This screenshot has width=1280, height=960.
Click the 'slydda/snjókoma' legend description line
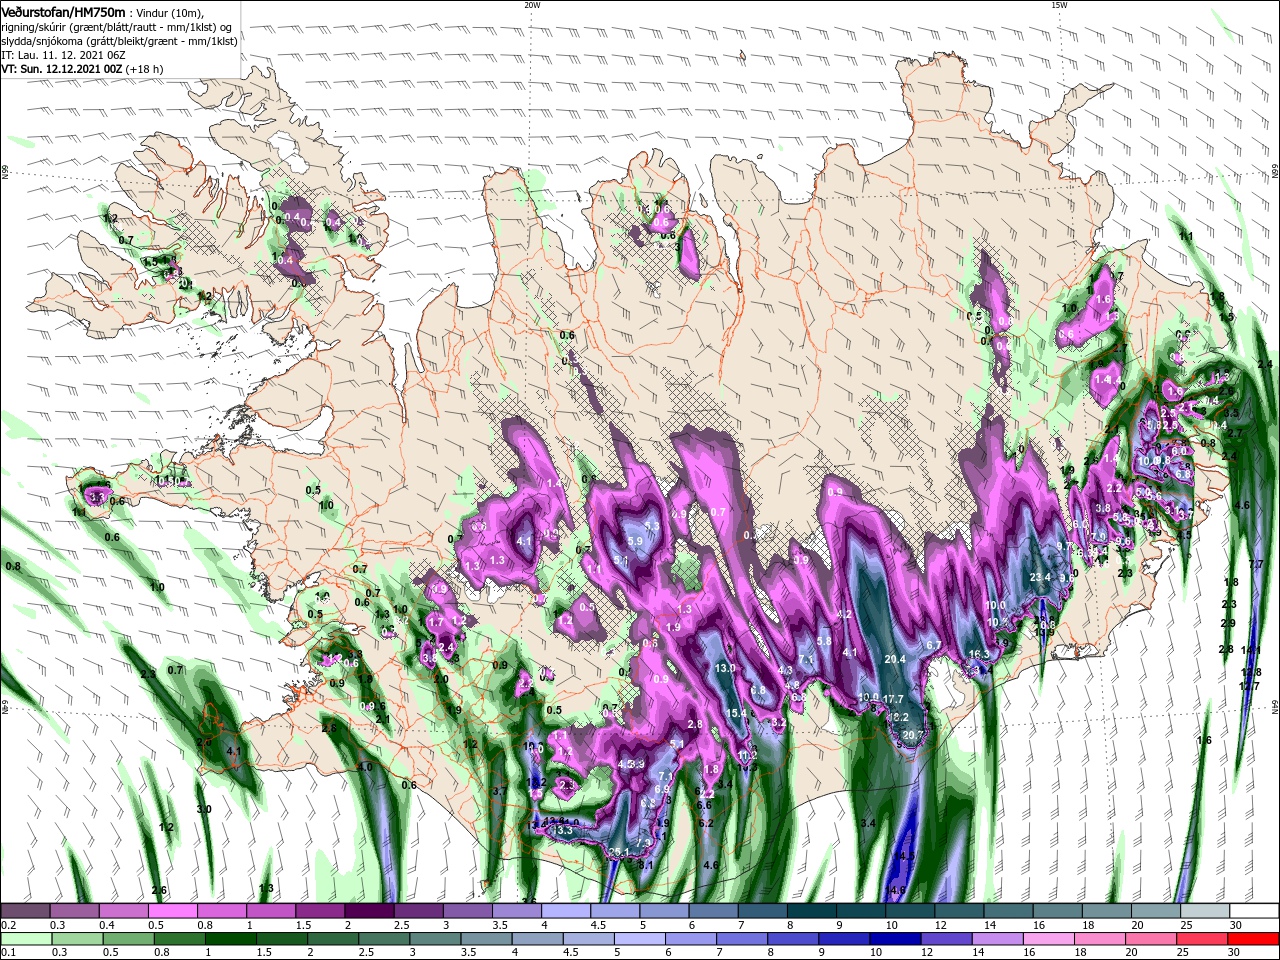[119, 41]
